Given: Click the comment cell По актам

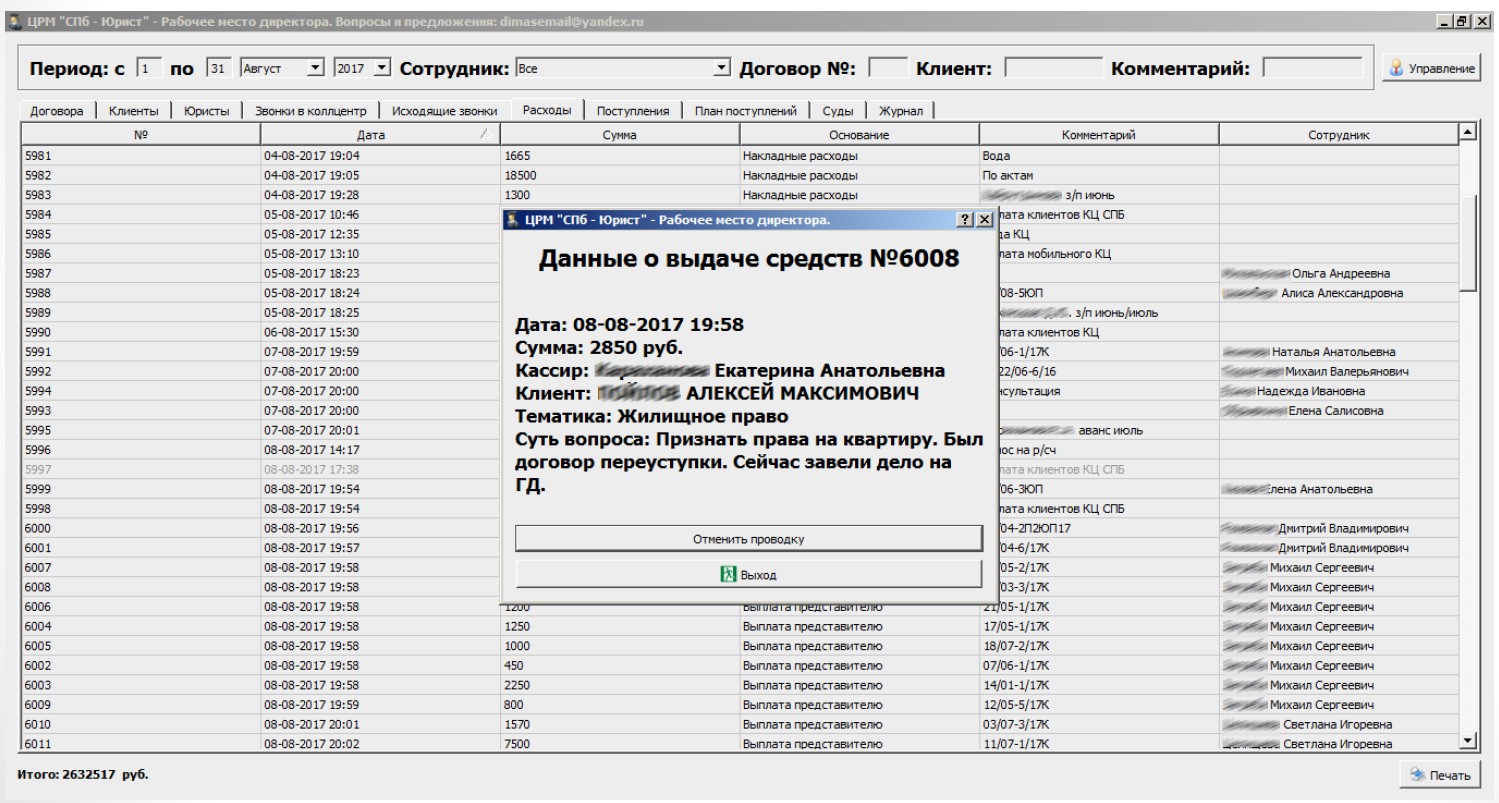Looking at the screenshot, I should [x=1099, y=175].
